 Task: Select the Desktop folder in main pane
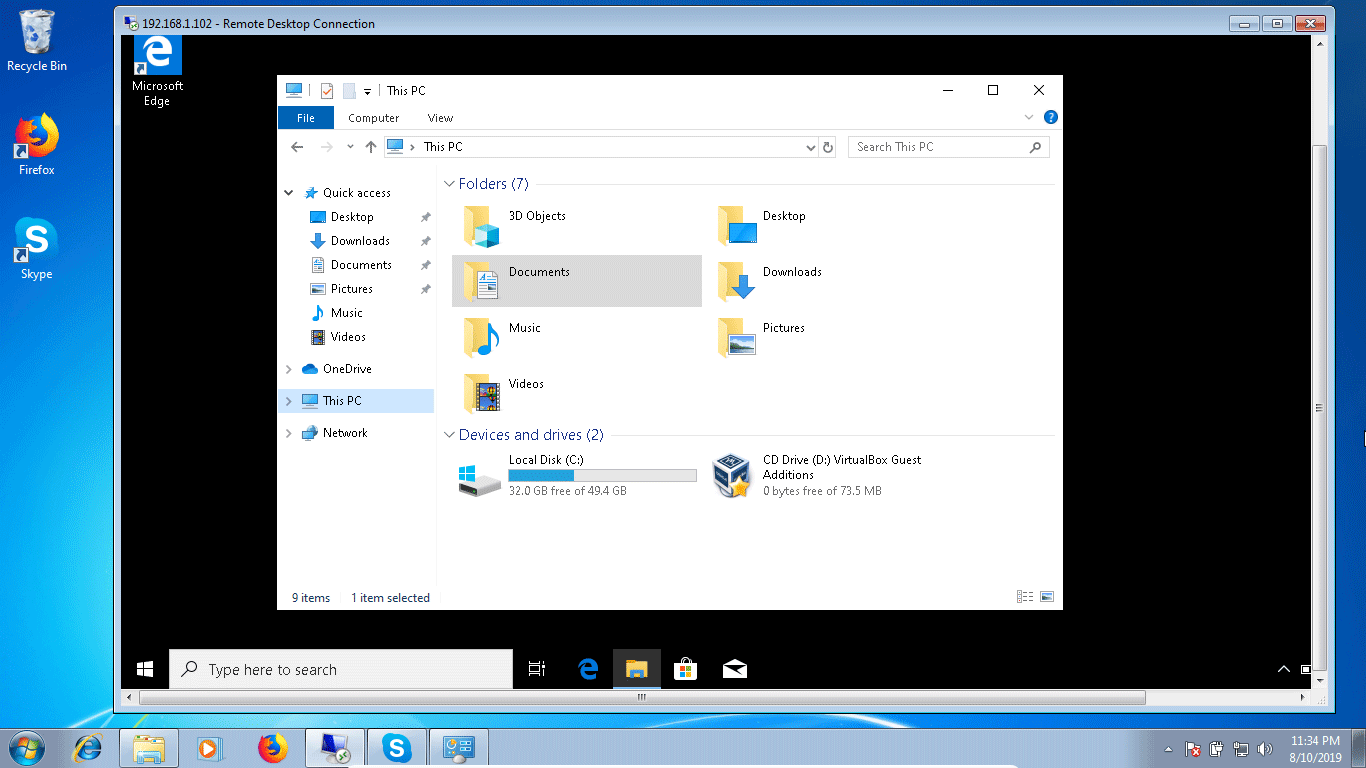click(830, 225)
